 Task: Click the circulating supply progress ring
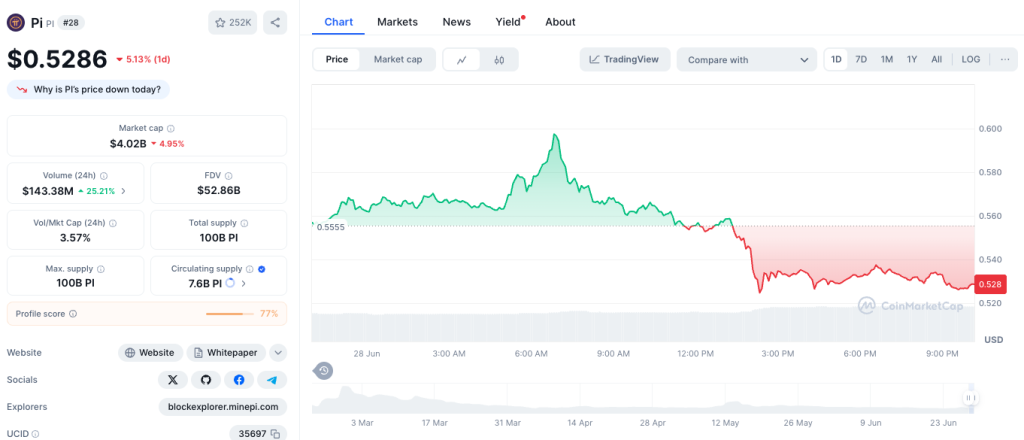point(229,283)
